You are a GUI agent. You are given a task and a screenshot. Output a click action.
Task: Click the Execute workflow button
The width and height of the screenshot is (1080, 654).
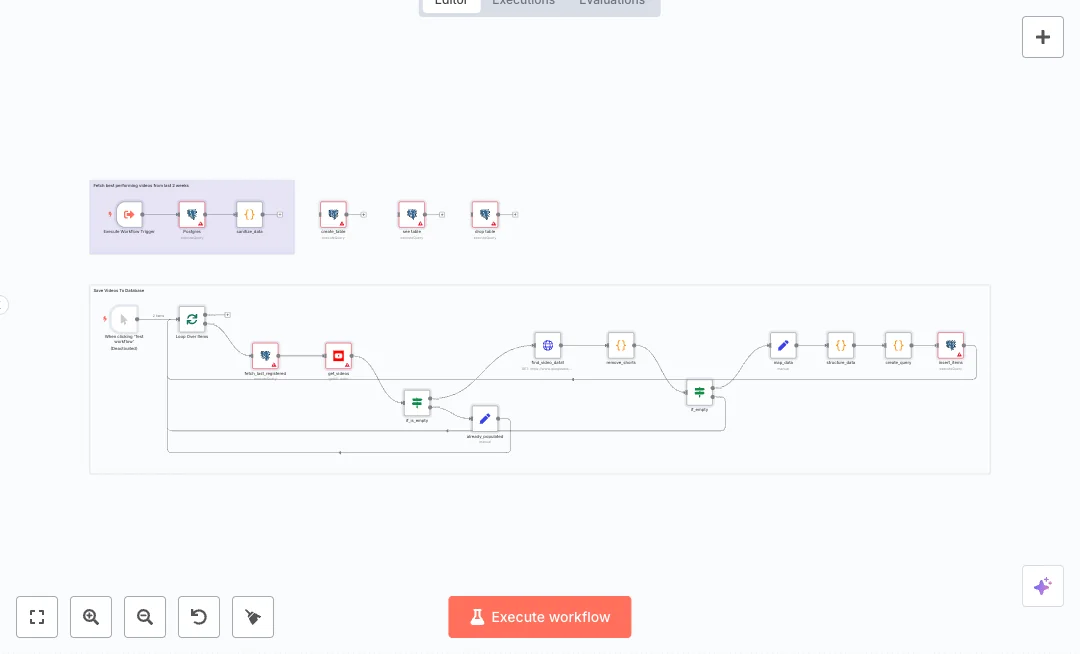pyautogui.click(x=539, y=617)
